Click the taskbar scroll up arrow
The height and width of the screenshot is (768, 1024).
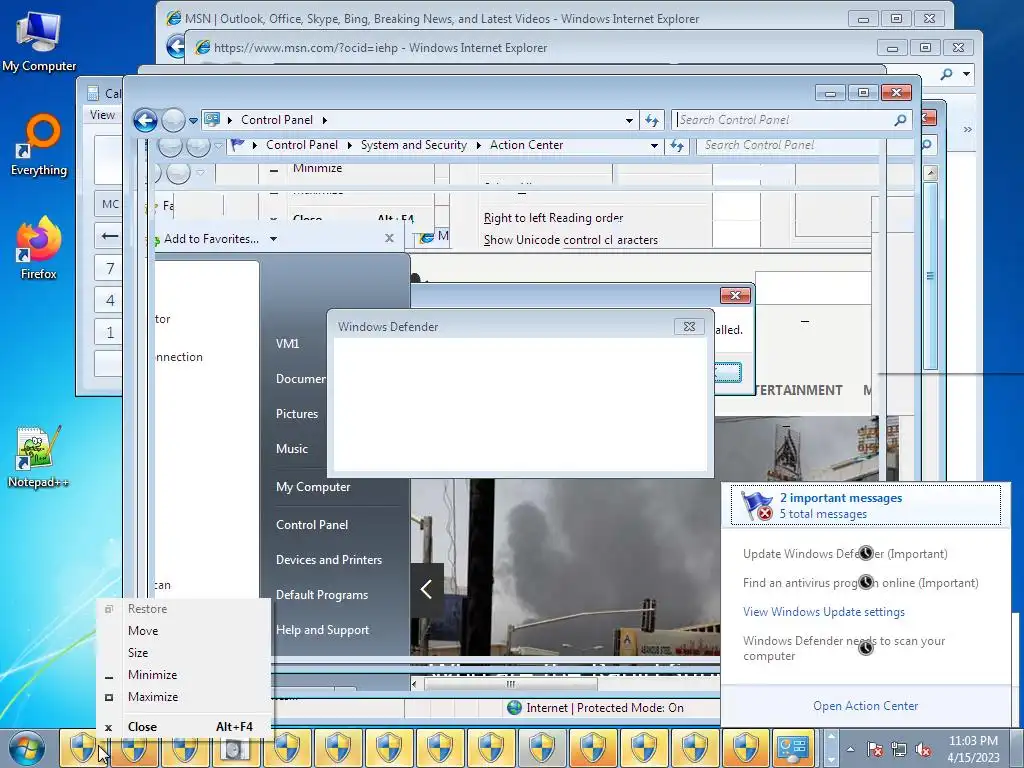click(831, 737)
